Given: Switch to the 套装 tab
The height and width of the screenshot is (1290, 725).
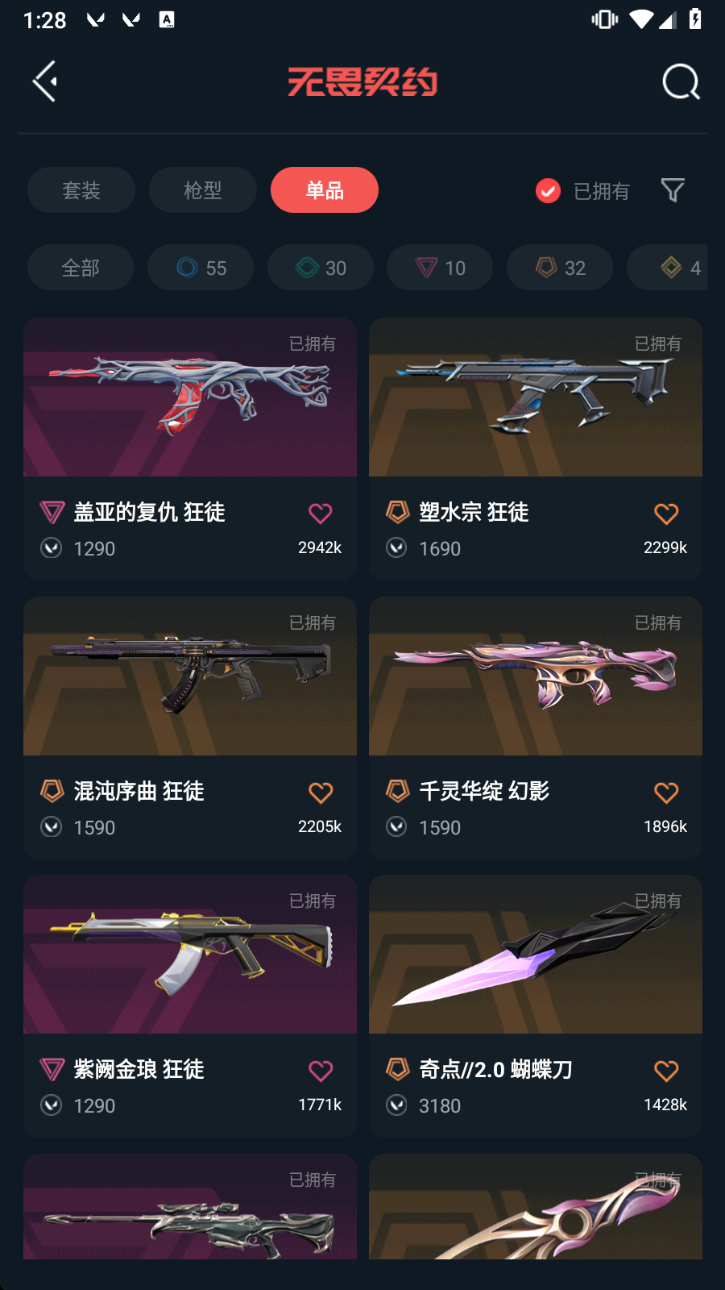Looking at the screenshot, I should coord(81,190).
